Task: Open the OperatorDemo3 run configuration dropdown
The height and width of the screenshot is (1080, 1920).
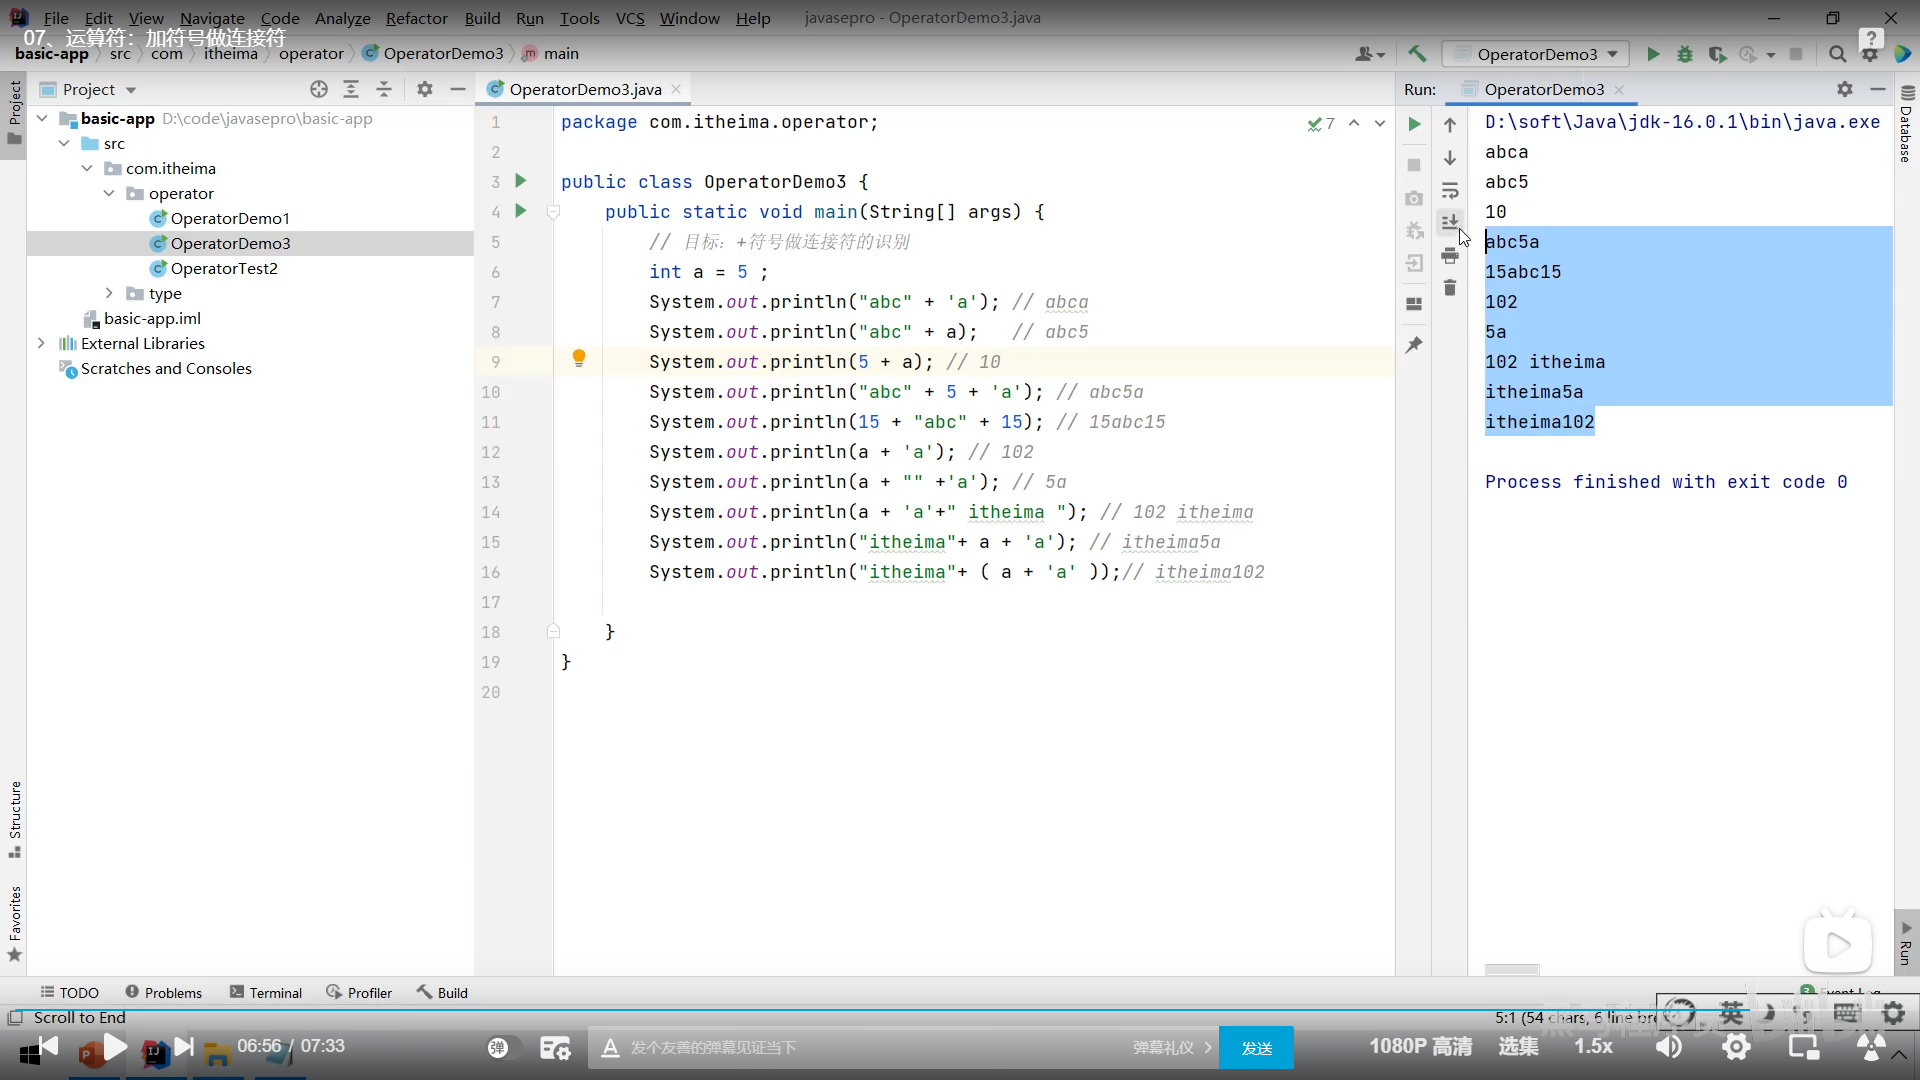Action: [x=1538, y=54]
